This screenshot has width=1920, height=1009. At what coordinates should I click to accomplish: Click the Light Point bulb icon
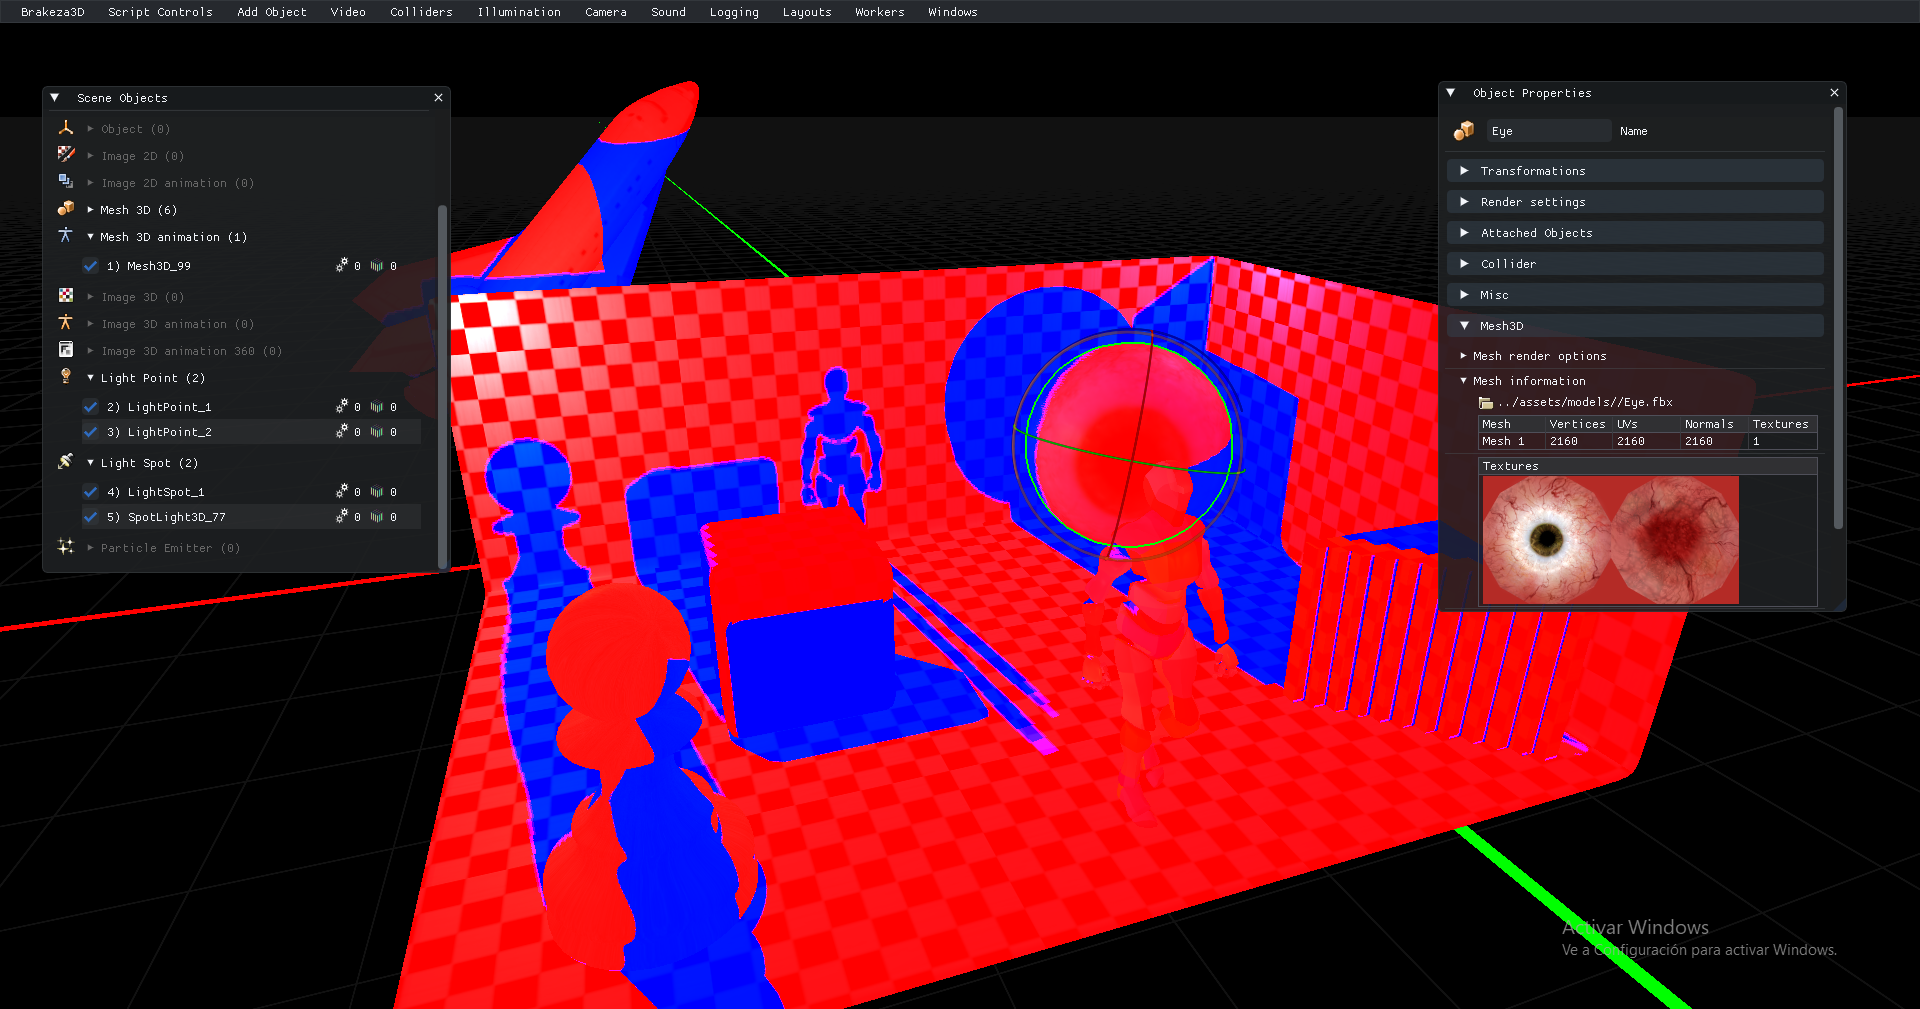[66, 376]
